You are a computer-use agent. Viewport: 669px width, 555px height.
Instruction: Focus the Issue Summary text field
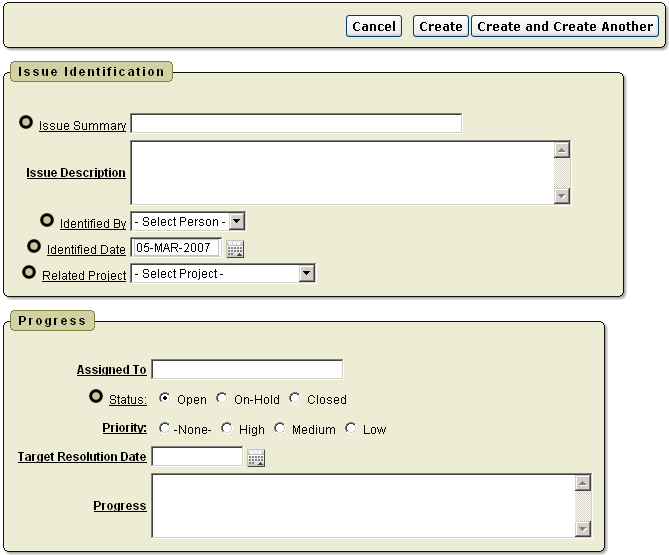tap(296, 124)
